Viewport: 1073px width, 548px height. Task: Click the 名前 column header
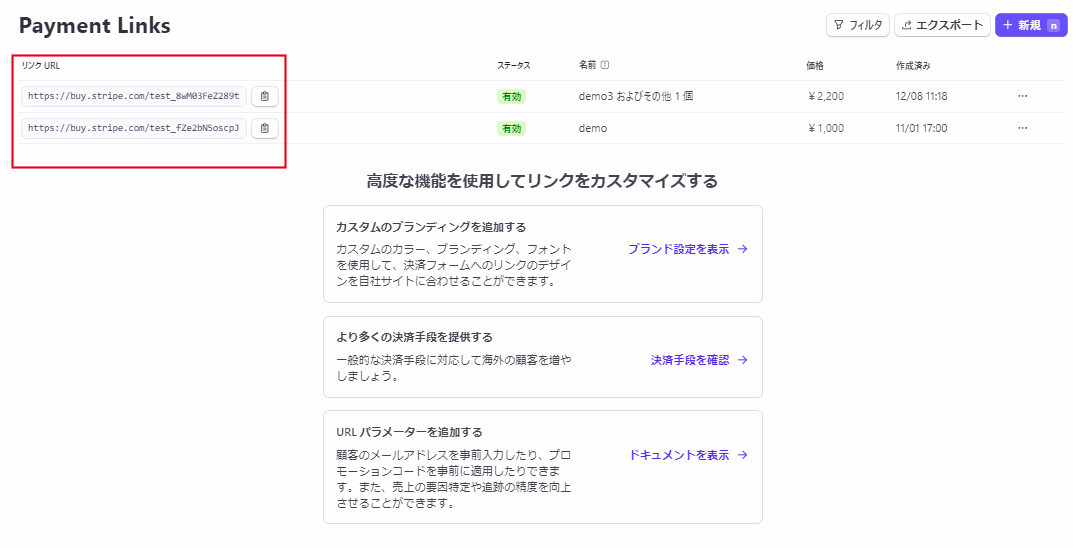(x=587, y=66)
